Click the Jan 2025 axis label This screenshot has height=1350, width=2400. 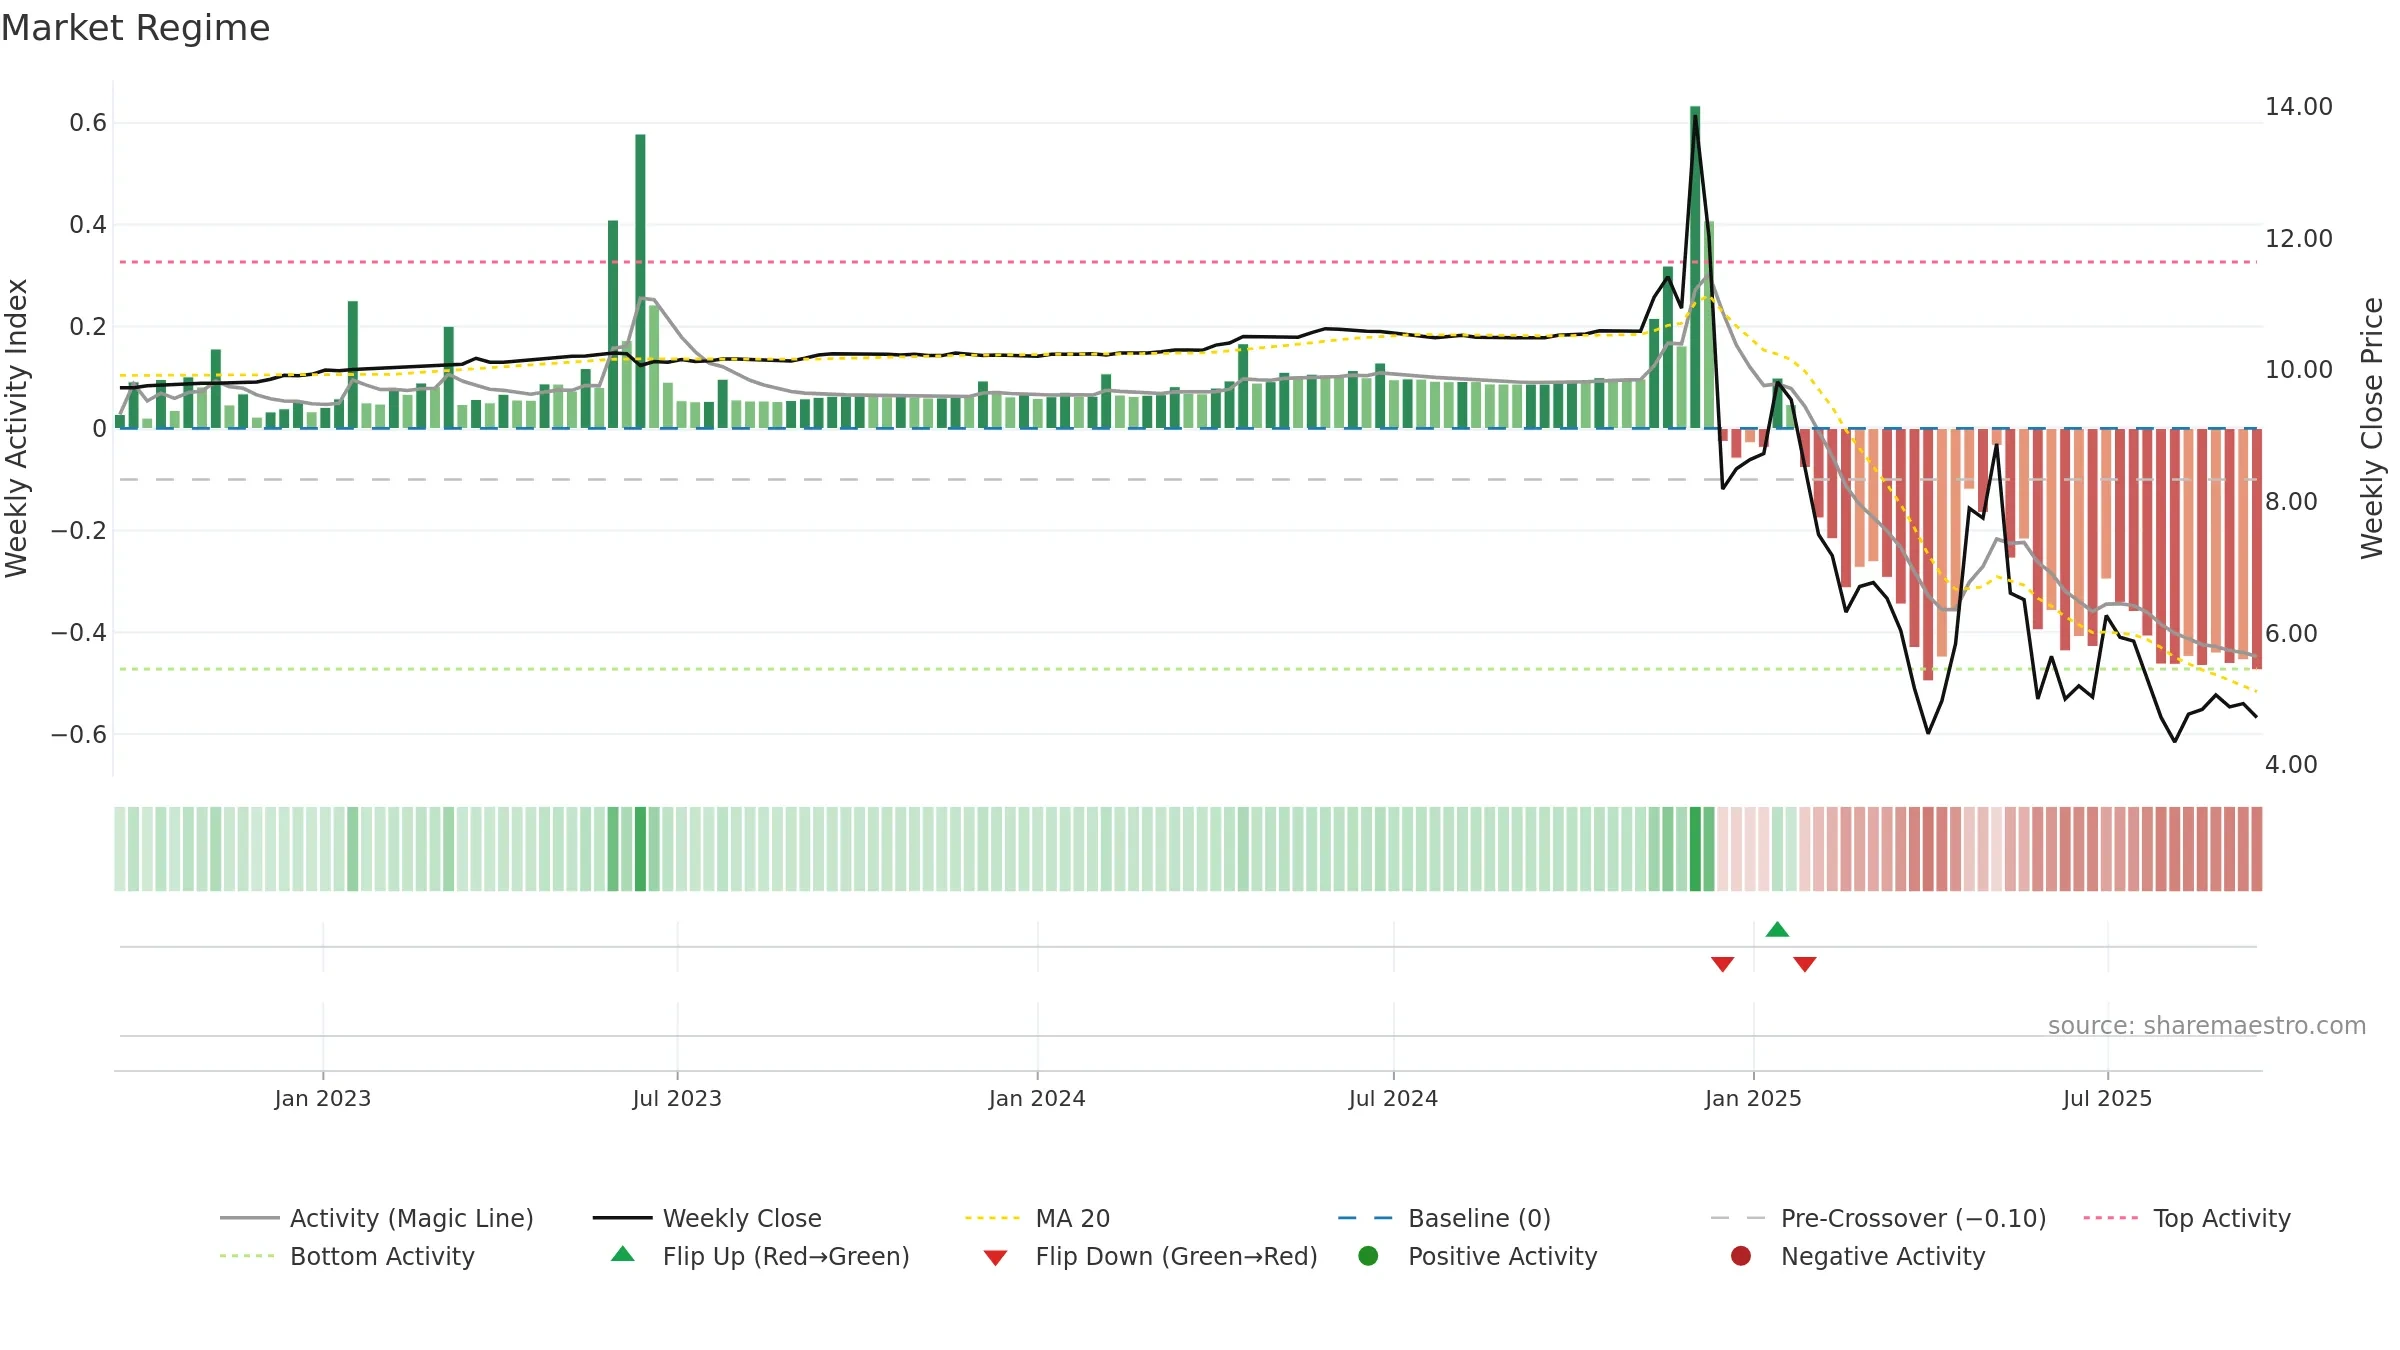click(1753, 1098)
